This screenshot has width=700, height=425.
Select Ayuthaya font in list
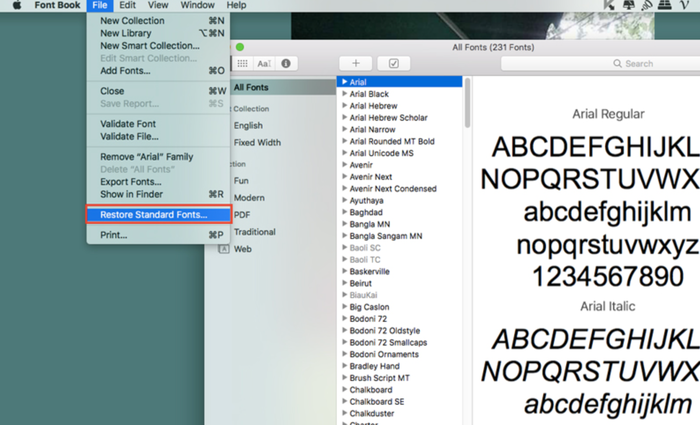pyautogui.click(x=366, y=200)
